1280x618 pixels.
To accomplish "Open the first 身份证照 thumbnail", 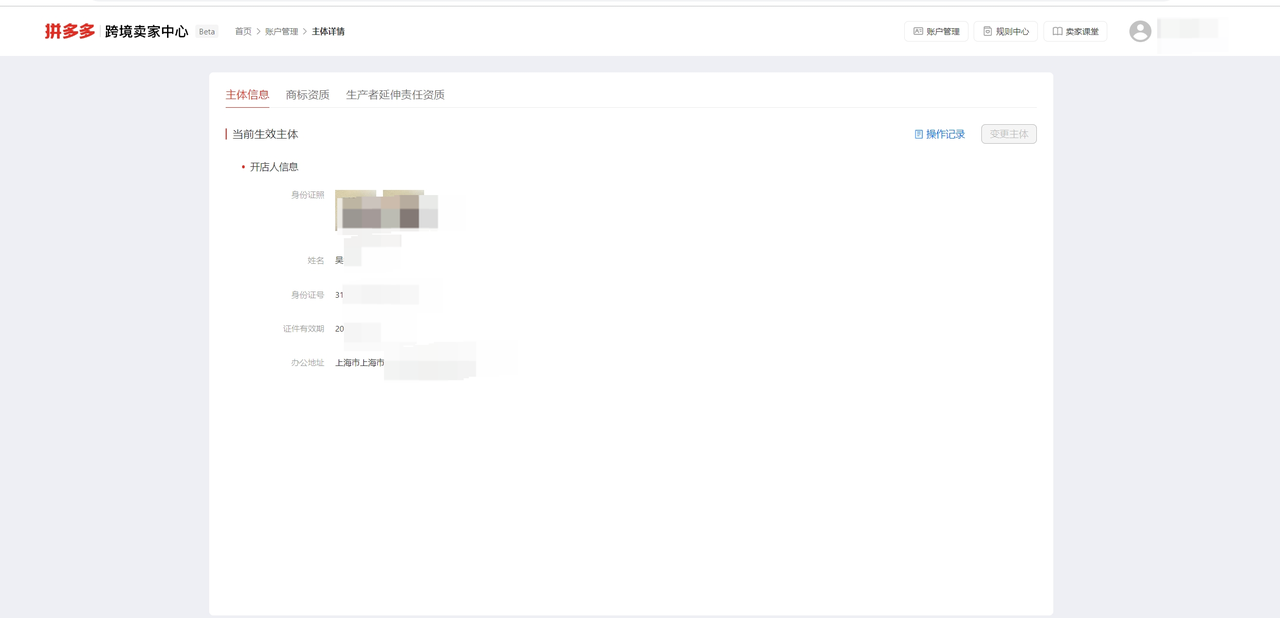I will click(x=357, y=210).
